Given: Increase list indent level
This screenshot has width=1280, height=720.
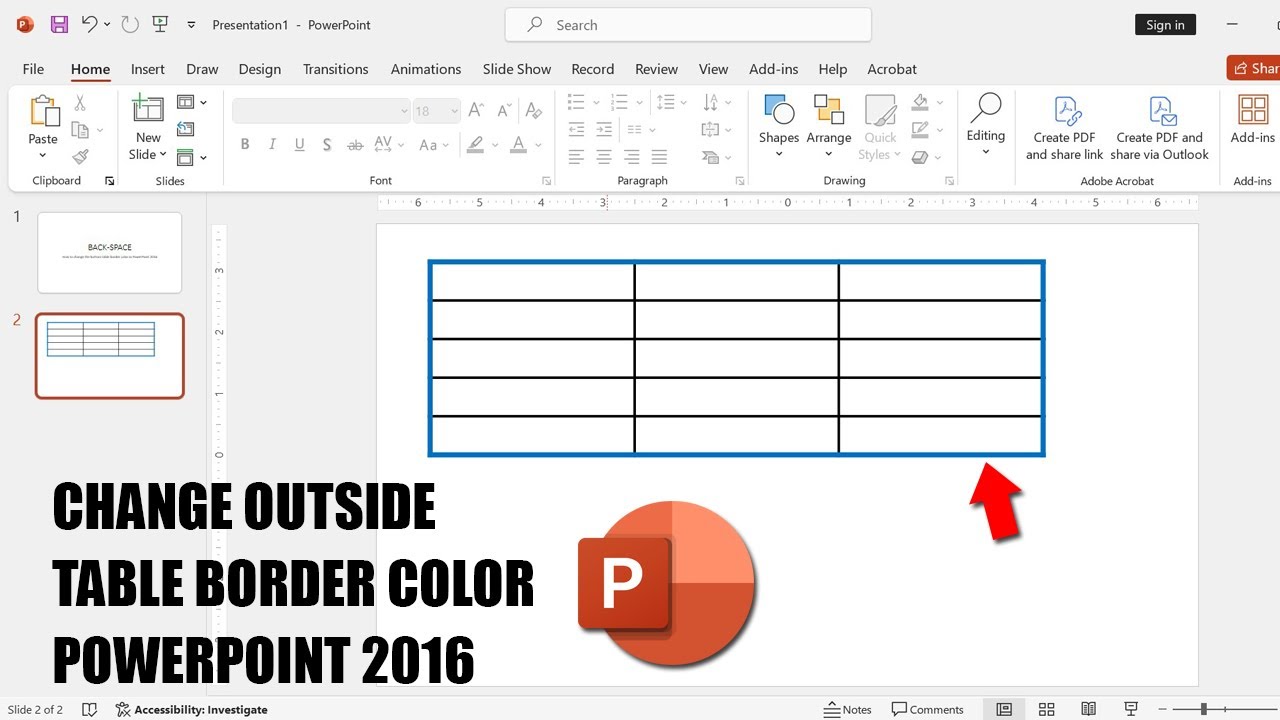Looking at the screenshot, I should coord(604,130).
